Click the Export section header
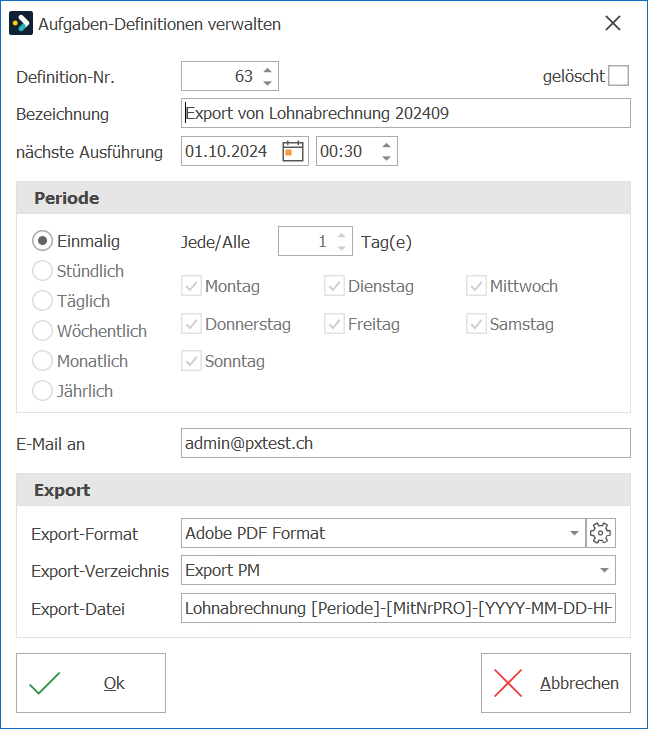This screenshot has width=648, height=729. (x=324, y=490)
